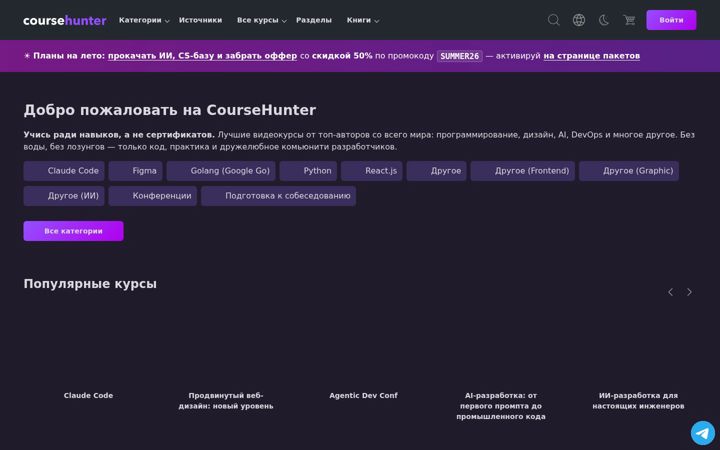Image resolution: width=720 pixels, height=450 pixels.
Task: Select Подготовка к собеседованию tag
Action: click(278, 196)
